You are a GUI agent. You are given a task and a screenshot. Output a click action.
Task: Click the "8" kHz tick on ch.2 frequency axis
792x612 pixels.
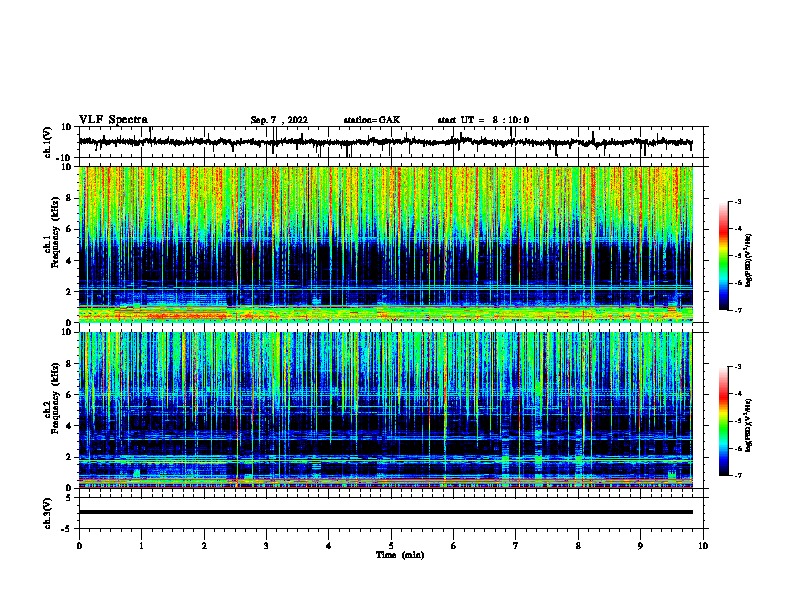pos(69,364)
